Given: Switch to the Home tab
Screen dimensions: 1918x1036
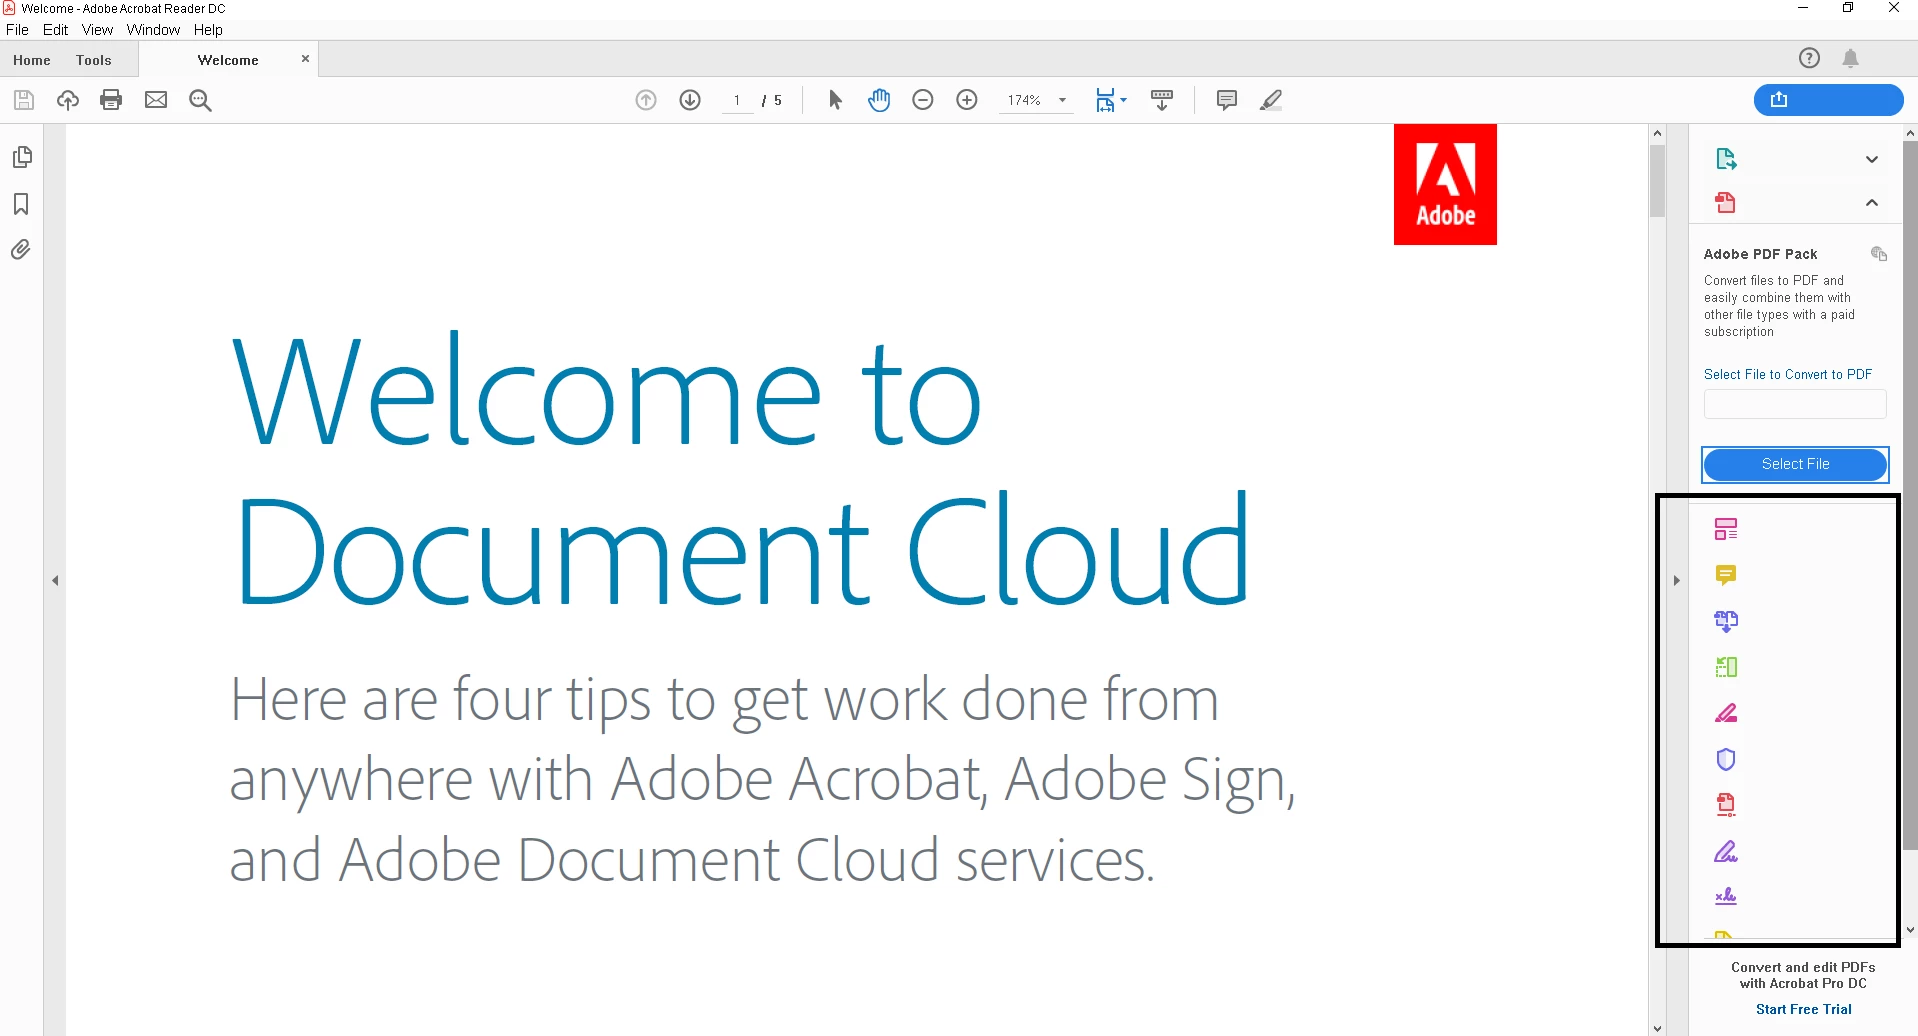Looking at the screenshot, I should click(x=32, y=60).
